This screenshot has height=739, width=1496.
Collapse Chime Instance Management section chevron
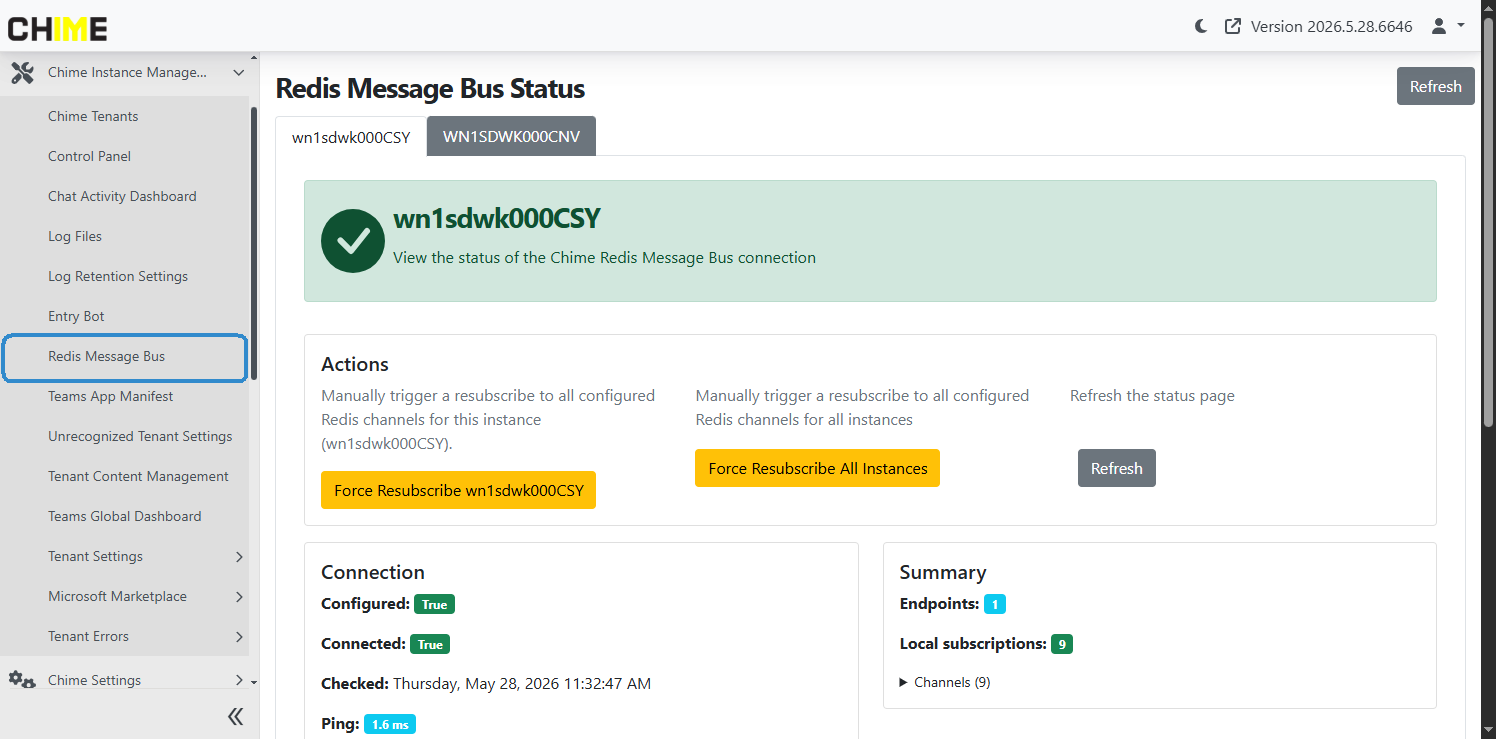pos(239,73)
